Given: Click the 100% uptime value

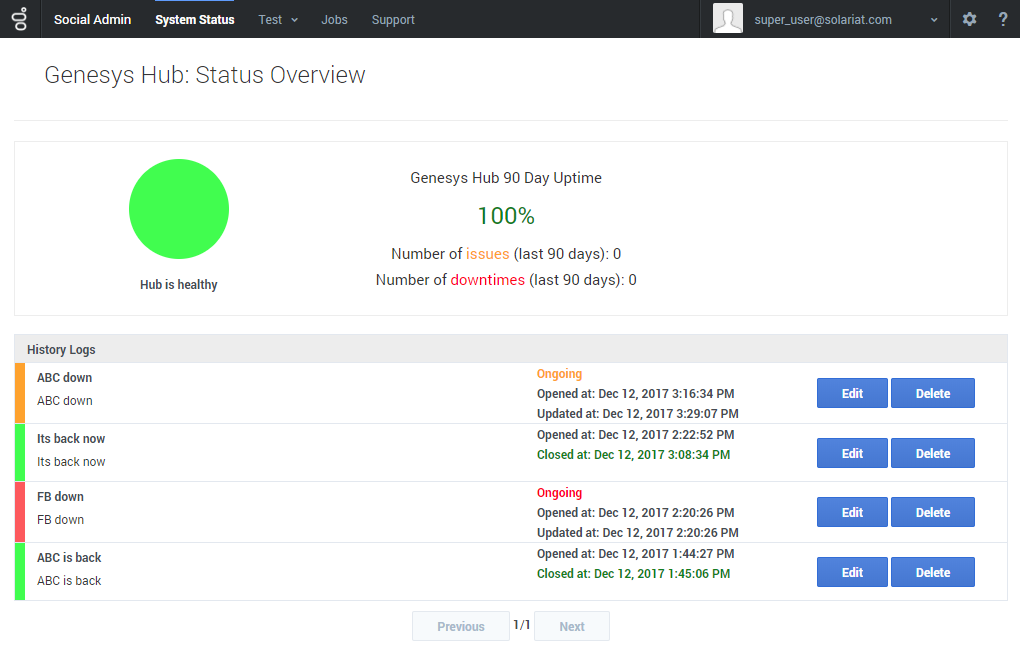Looking at the screenshot, I should click(506, 215).
